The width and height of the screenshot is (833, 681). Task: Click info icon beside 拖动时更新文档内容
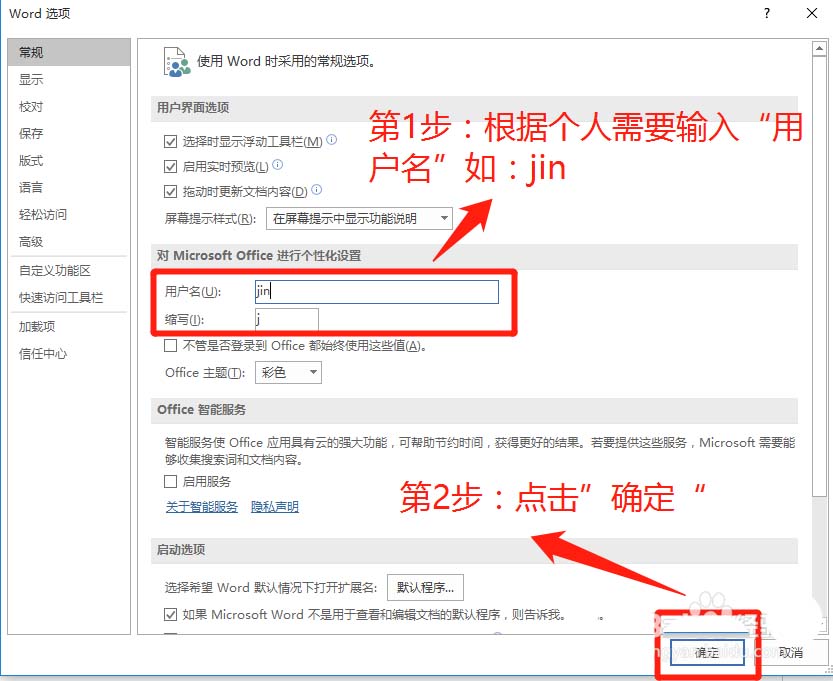pos(317,190)
